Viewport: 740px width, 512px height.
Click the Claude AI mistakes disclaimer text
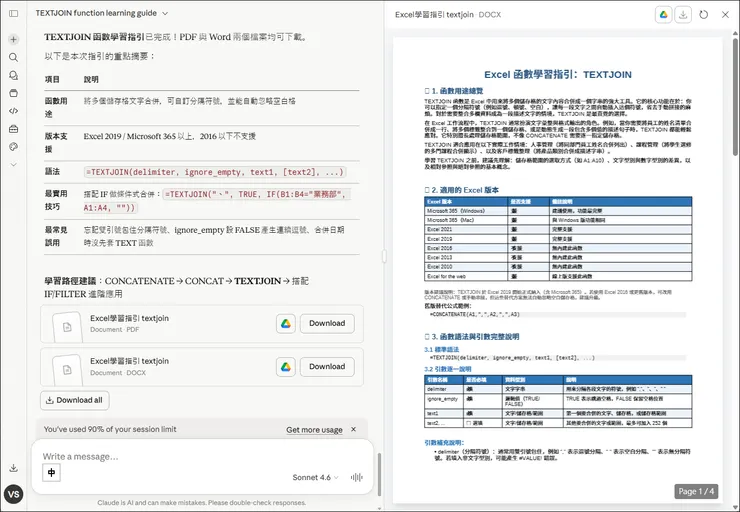tap(202, 503)
